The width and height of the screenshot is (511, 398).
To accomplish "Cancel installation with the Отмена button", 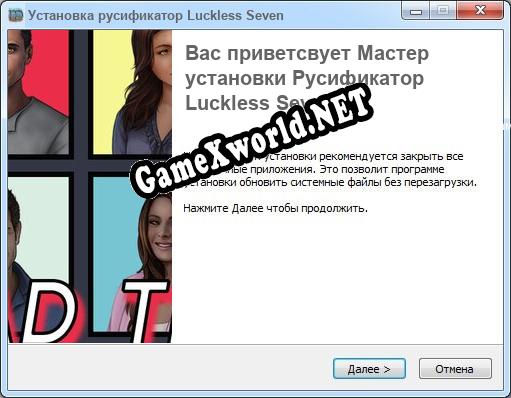I will [455, 369].
